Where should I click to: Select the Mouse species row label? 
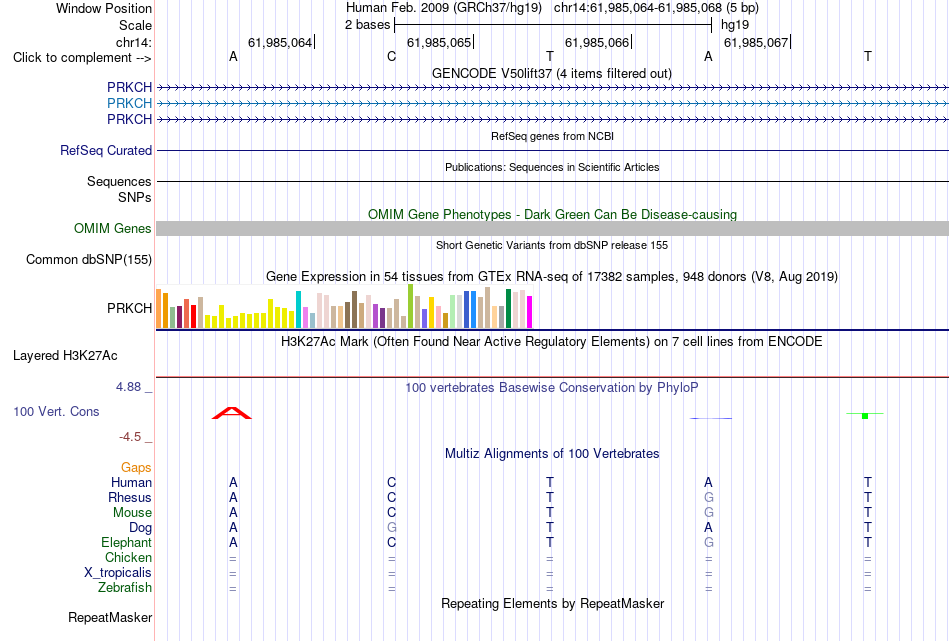pos(132,513)
